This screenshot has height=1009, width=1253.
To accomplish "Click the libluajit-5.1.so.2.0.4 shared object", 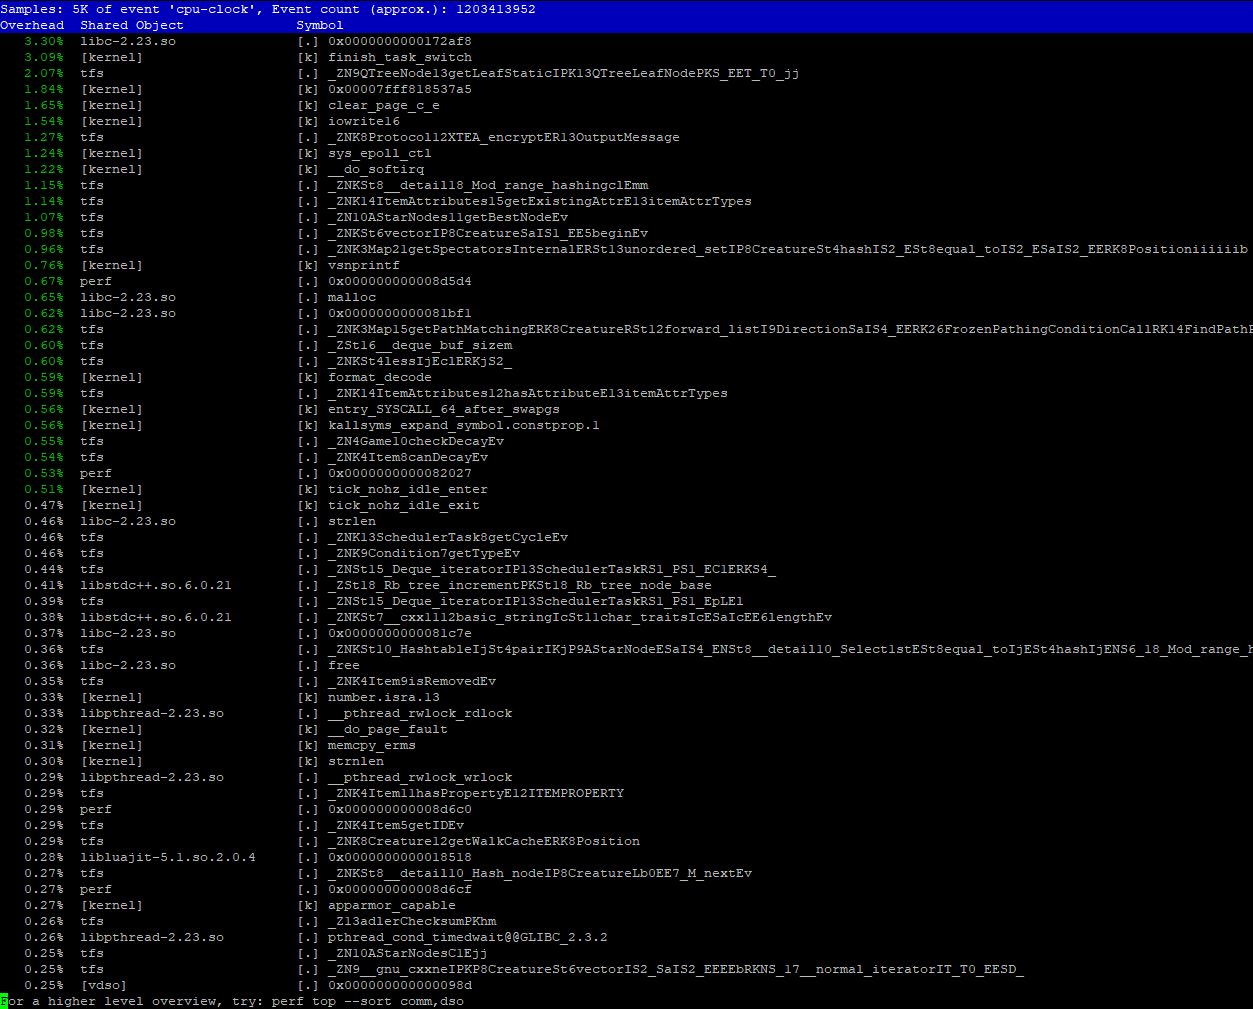I will pos(168,857).
